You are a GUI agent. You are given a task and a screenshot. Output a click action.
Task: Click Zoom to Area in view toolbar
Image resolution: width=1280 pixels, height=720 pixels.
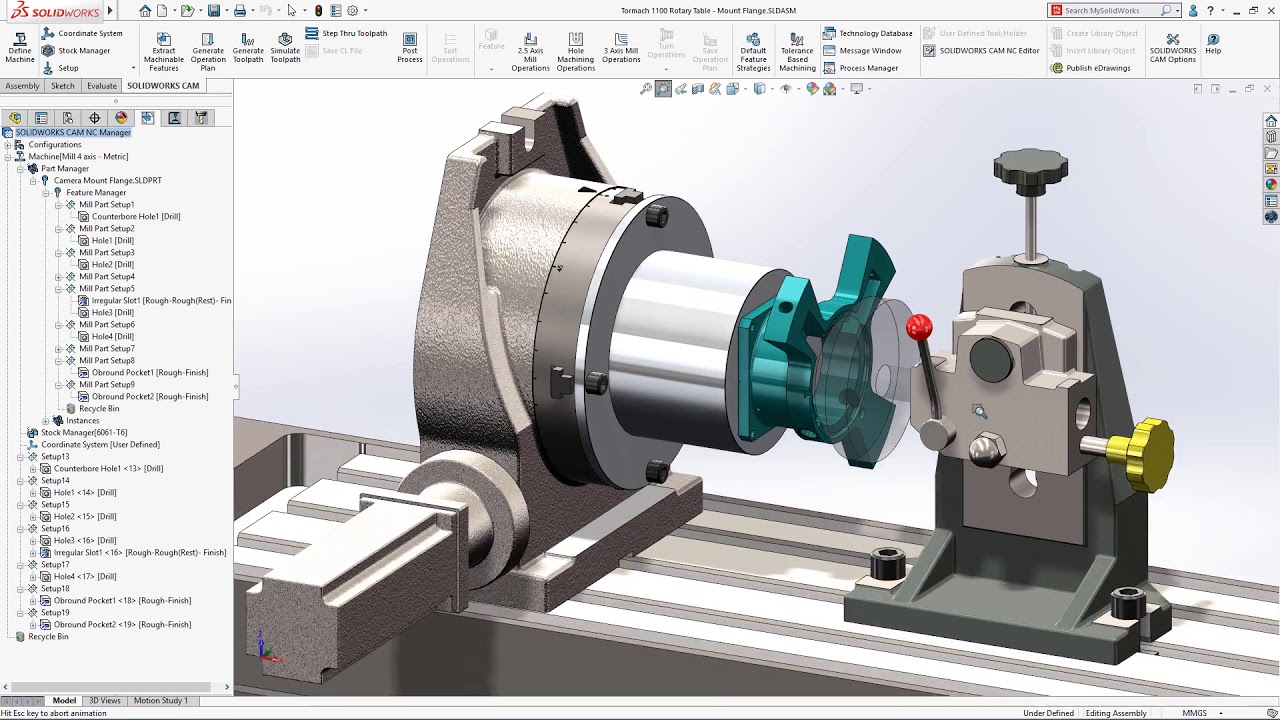tap(663, 89)
